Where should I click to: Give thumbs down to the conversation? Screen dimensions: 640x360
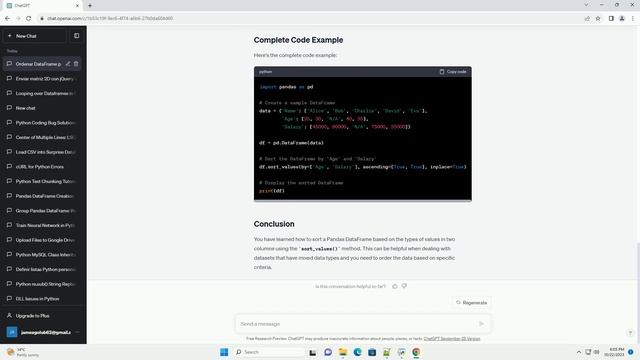tap(404, 286)
